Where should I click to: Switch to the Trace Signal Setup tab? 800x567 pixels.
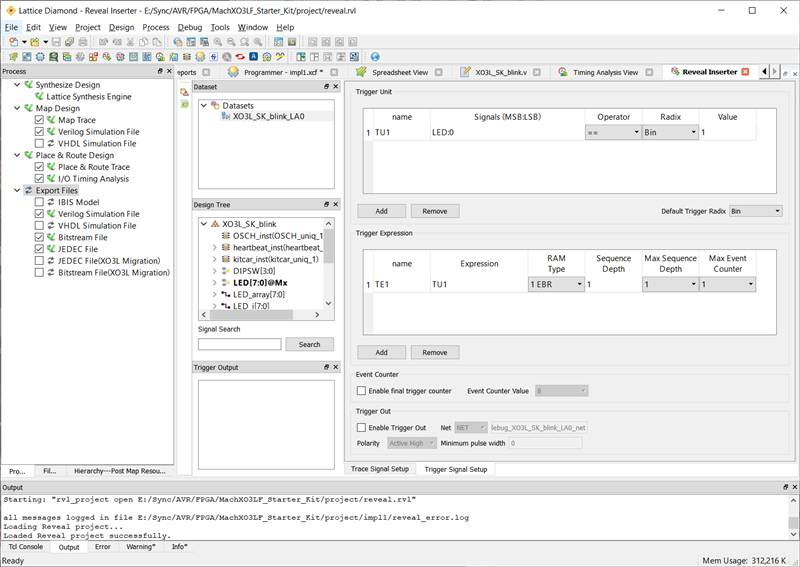(379, 468)
